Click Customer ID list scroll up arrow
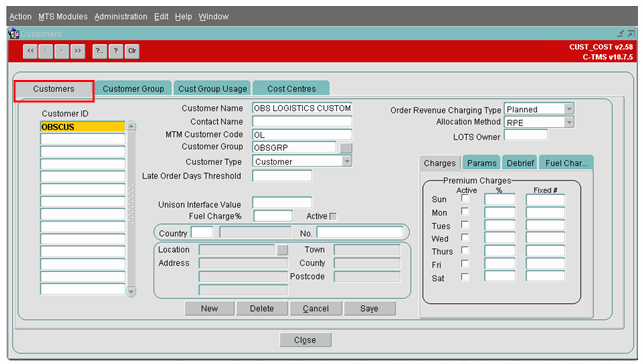Screen dimensions: 643x364 131,126
